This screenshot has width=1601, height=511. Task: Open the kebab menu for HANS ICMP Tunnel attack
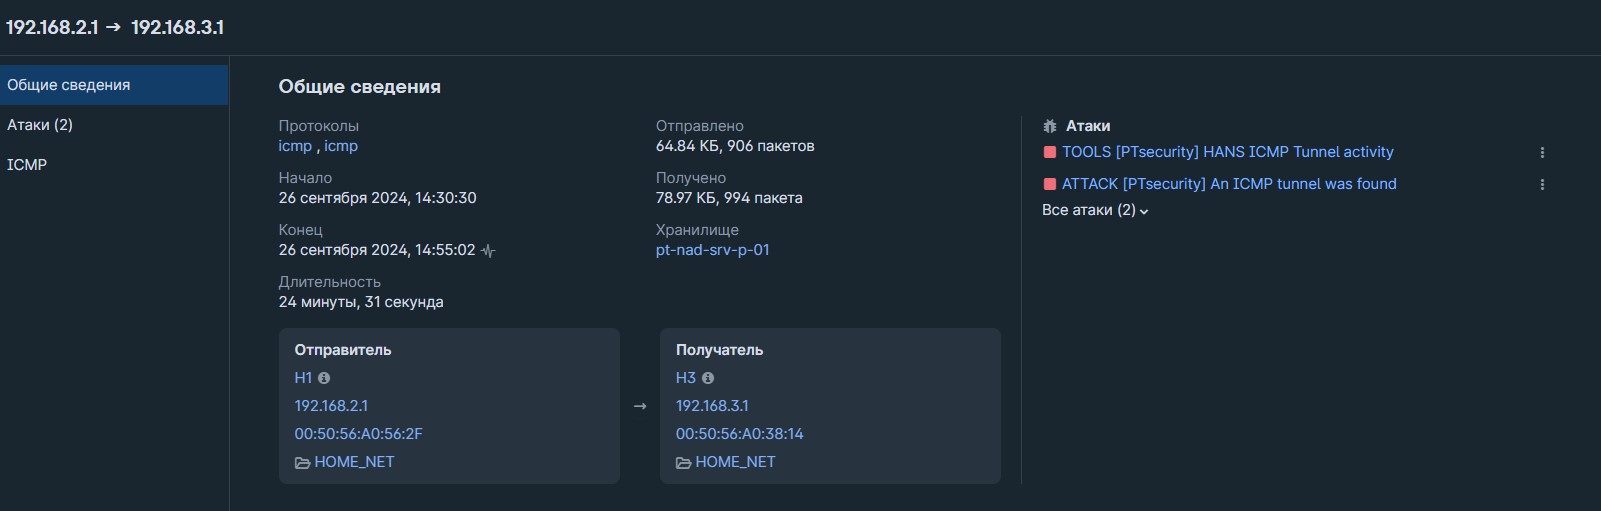pos(1542,152)
